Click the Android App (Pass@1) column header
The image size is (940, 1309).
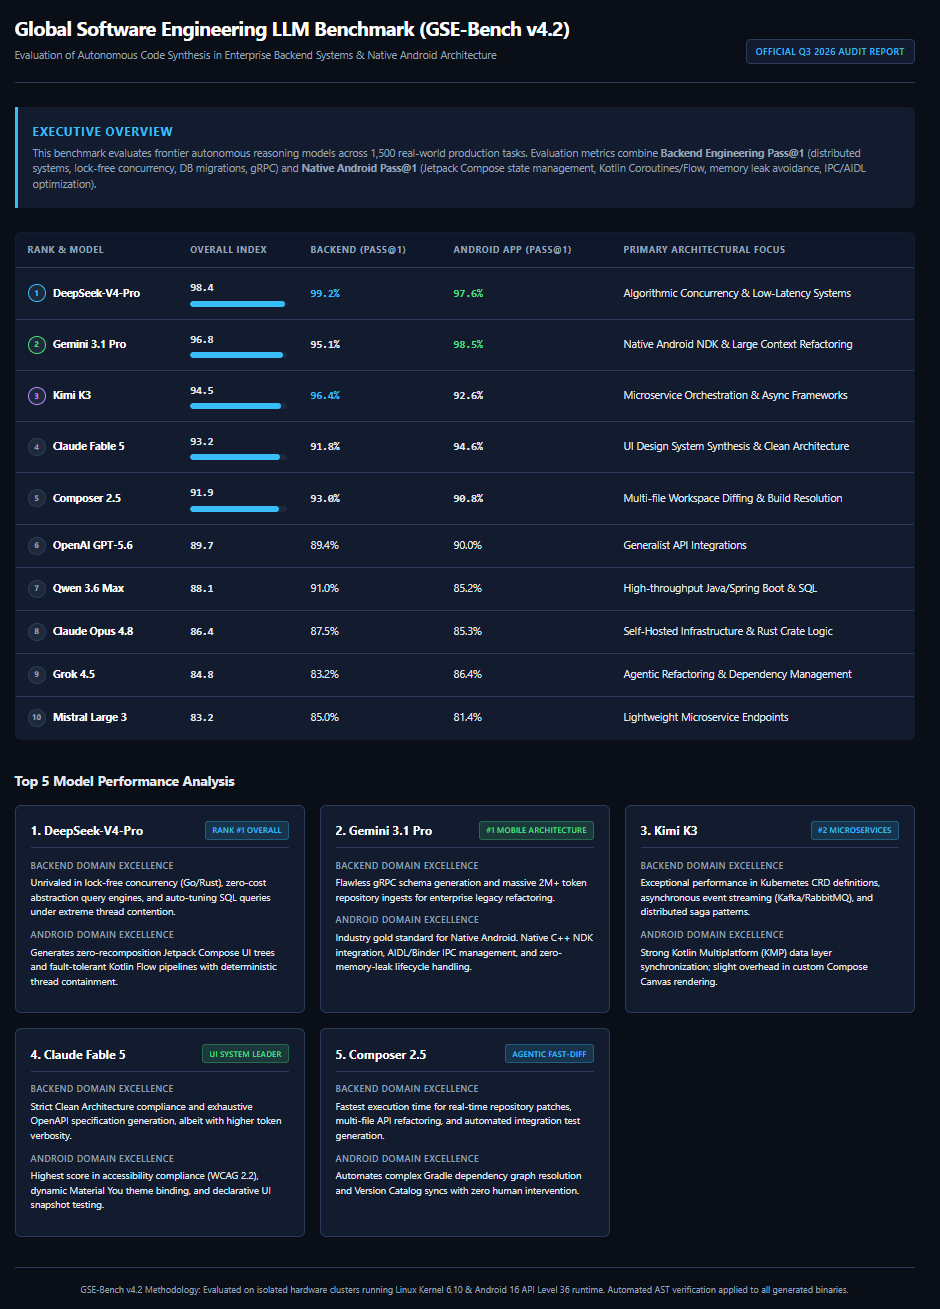coord(512,250)
